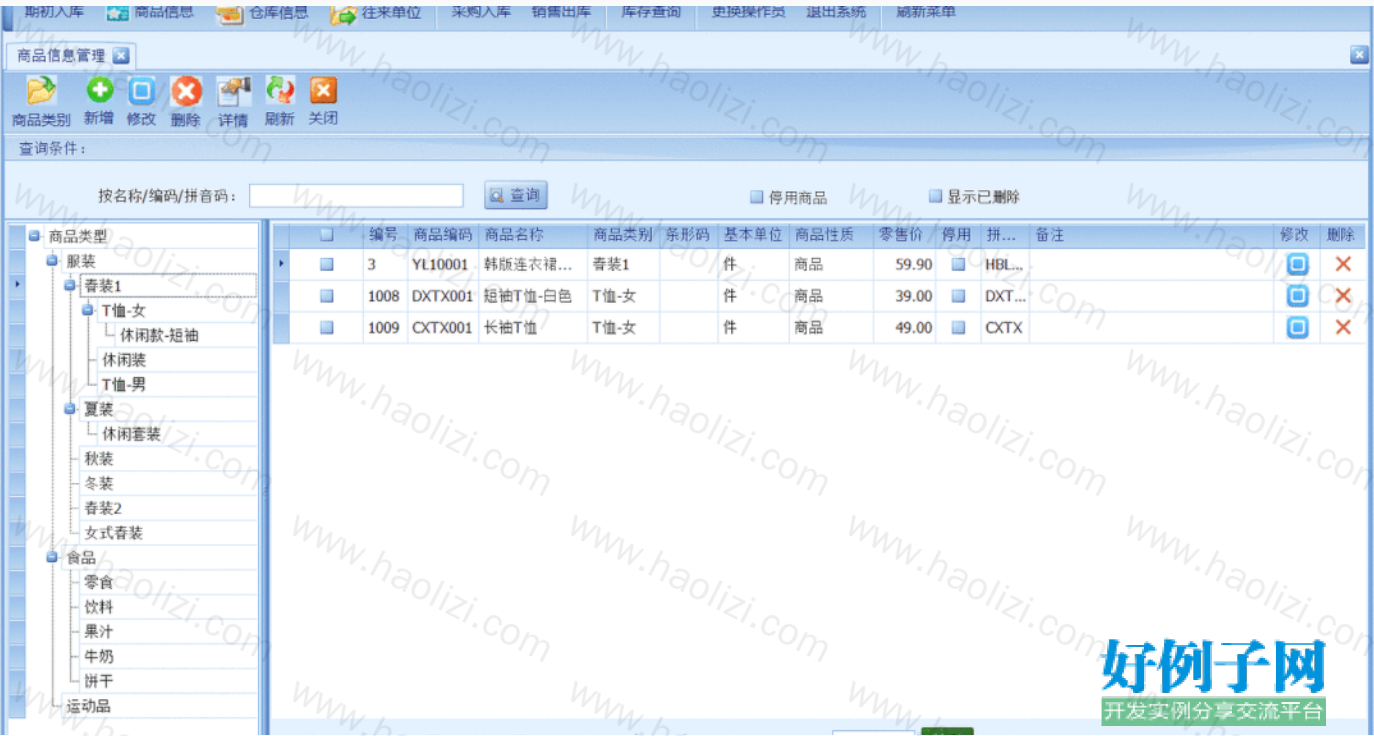Viewport: 1374px width, 736px height.
Task: Collapse the 食品 tree node expander
Action: [x=52, y=557]
